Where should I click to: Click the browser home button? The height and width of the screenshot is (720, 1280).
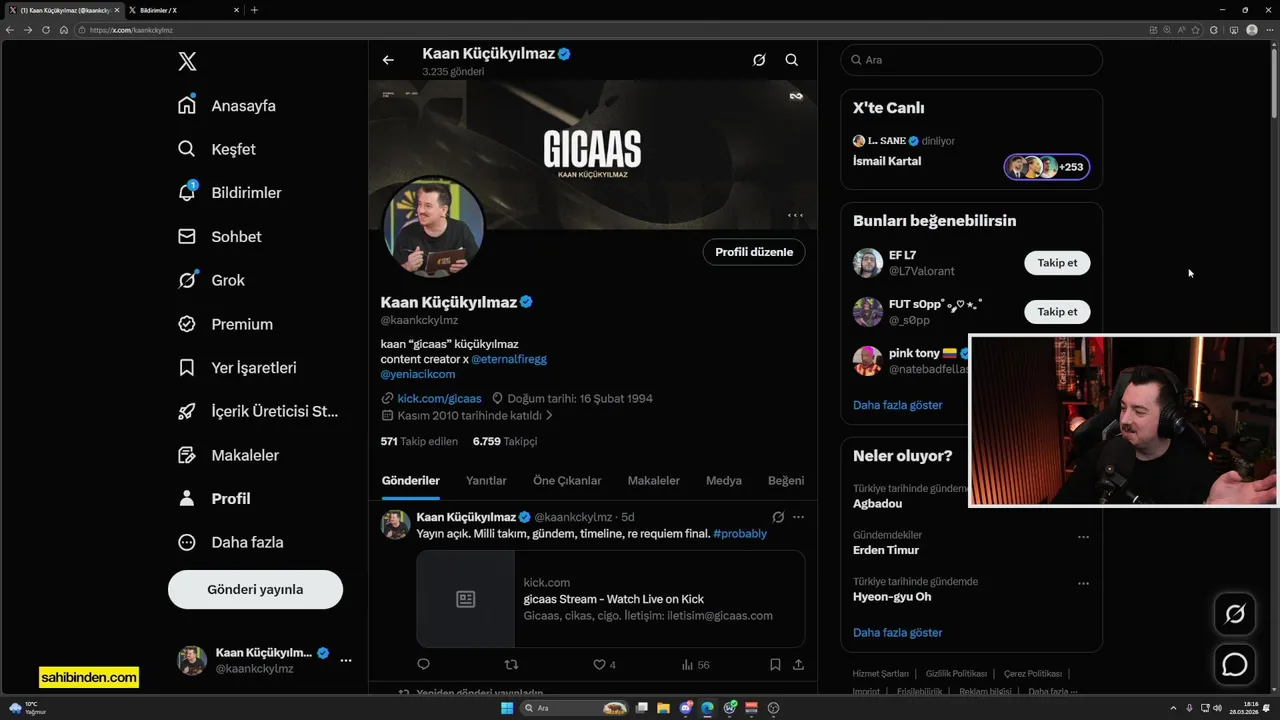pyautogui.click(x=64, y=30)
